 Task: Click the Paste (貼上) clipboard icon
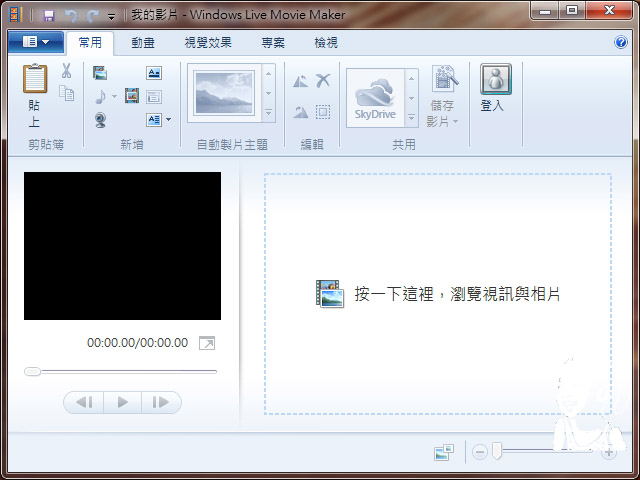(35, 78)
